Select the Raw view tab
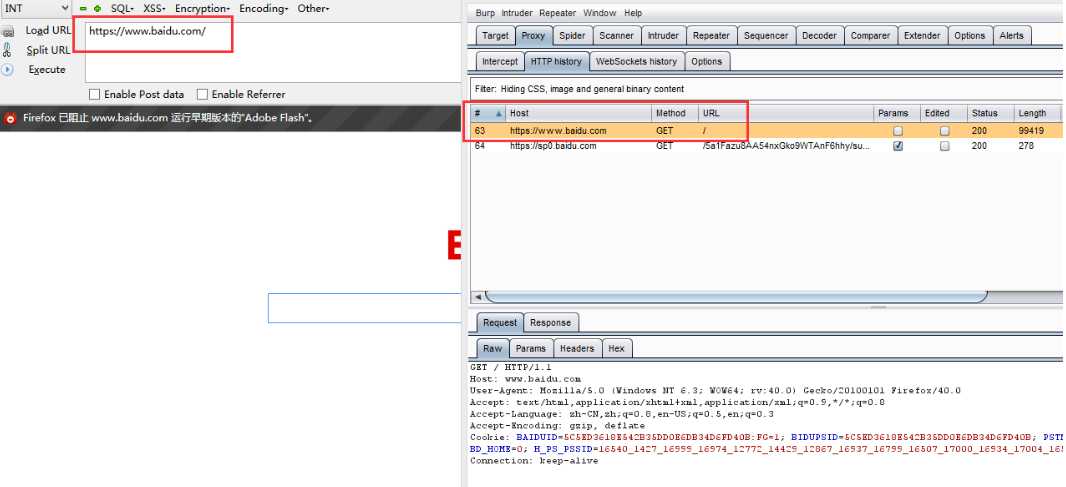The height and width of the screenshot is (487, 1066). [x=492, y=348]
